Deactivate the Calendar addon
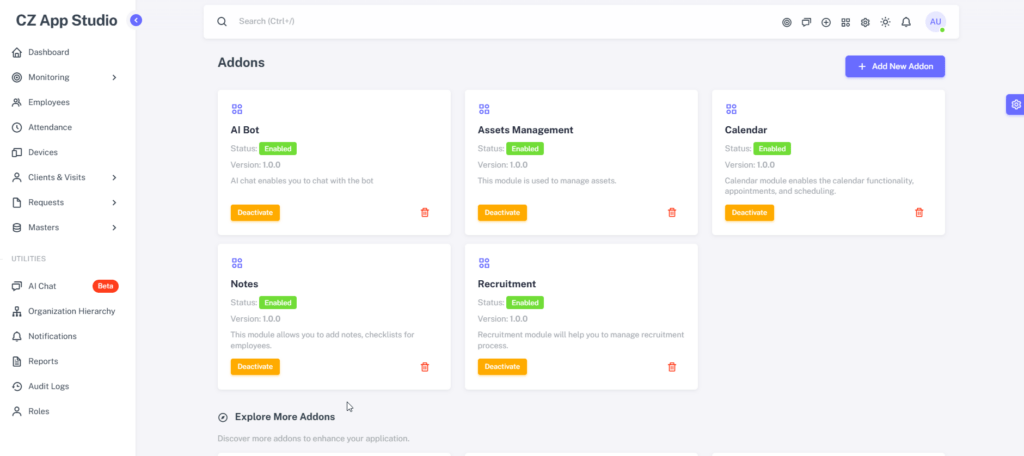This screenshot has width=1024, height=456. pos(750,213)
